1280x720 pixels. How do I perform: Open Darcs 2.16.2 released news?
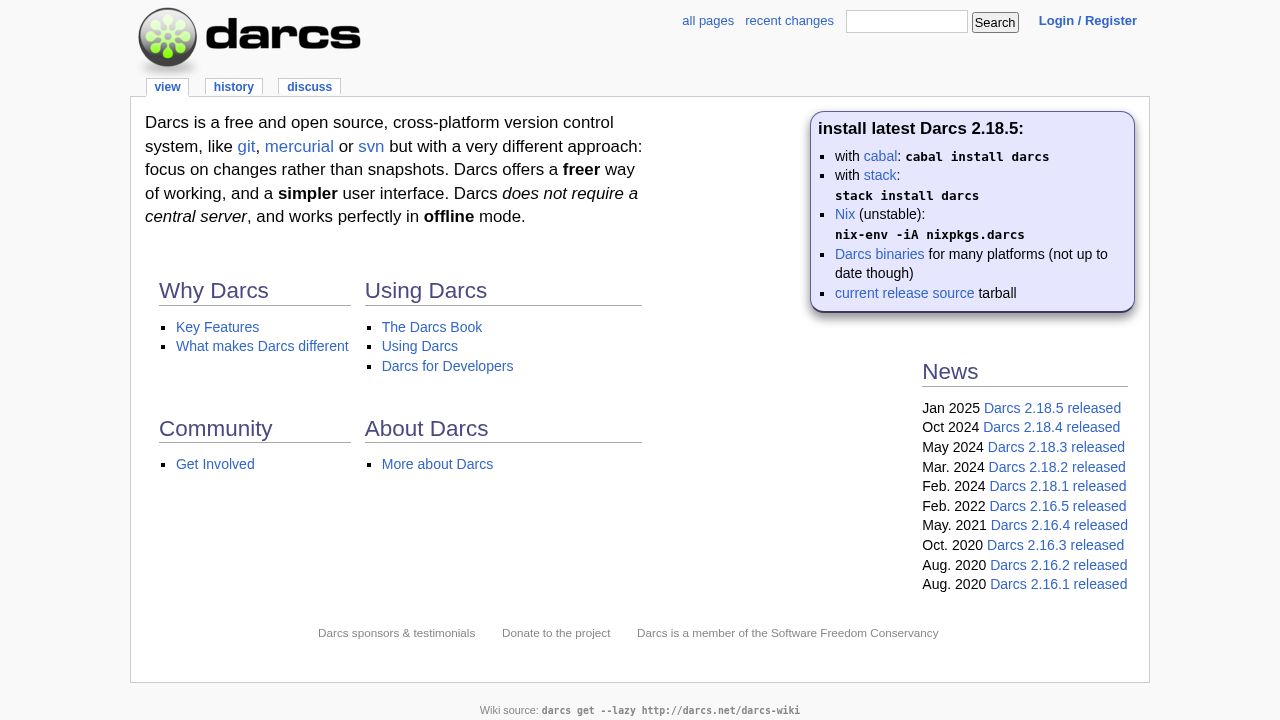point(1058,565)
